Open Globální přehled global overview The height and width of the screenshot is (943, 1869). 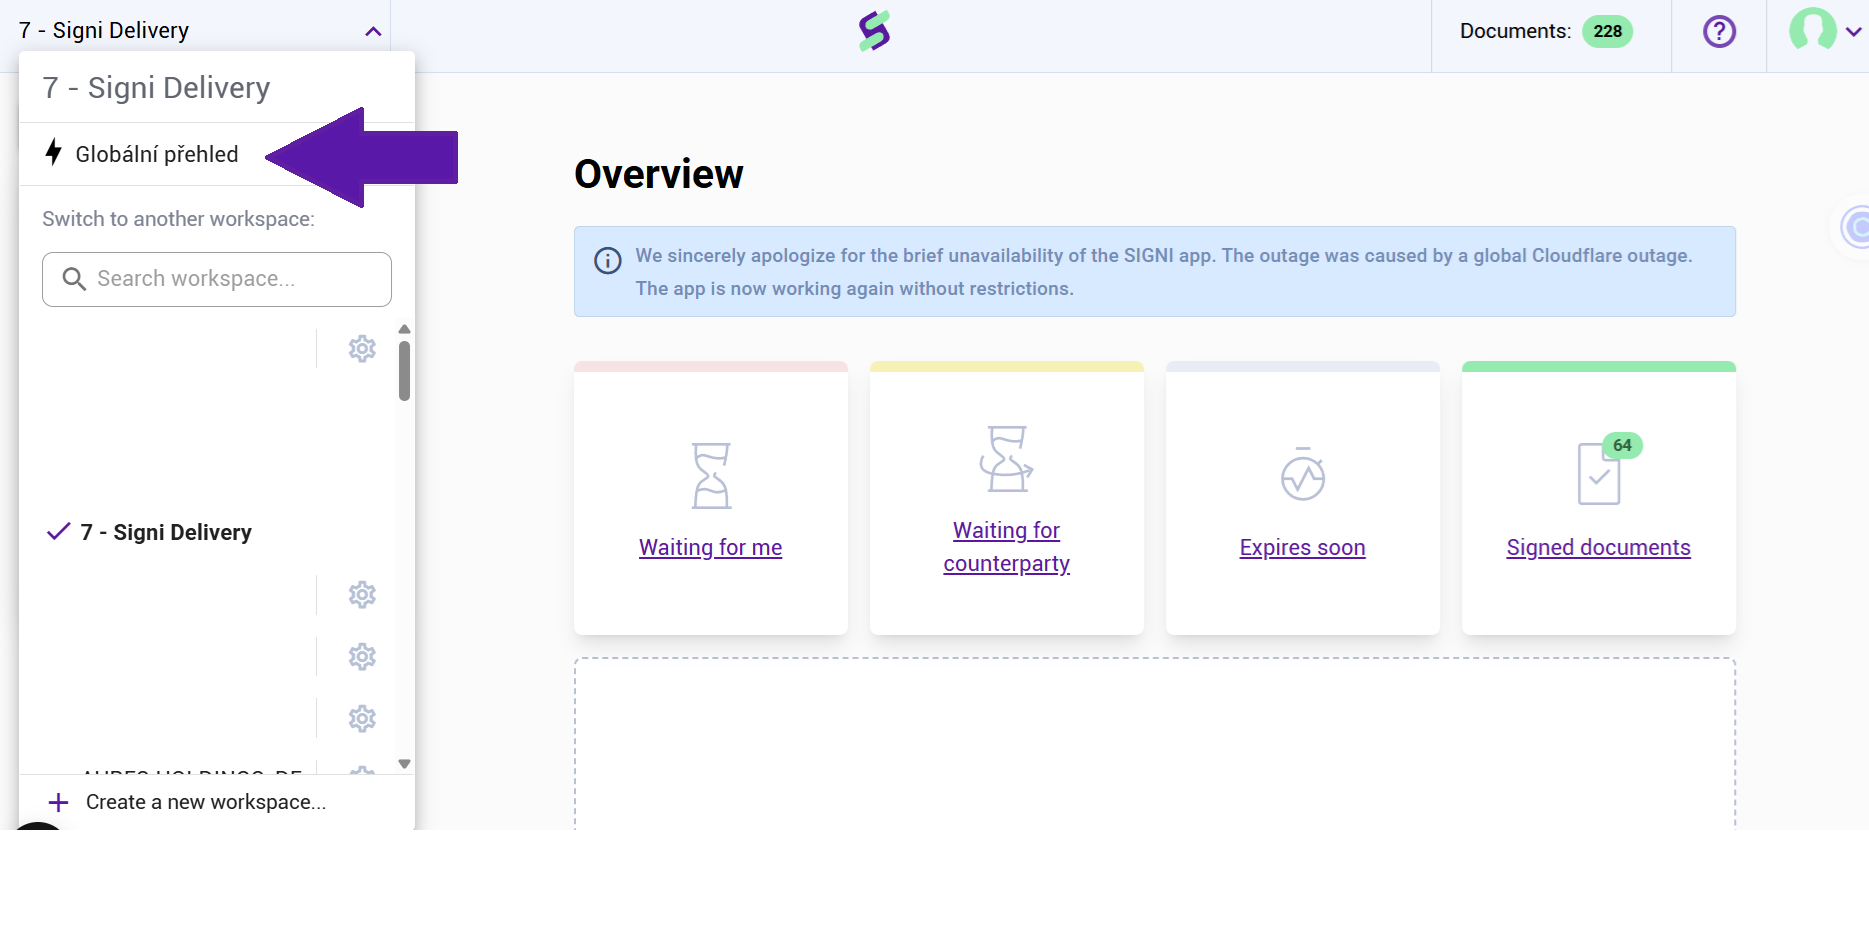point(156,154)
